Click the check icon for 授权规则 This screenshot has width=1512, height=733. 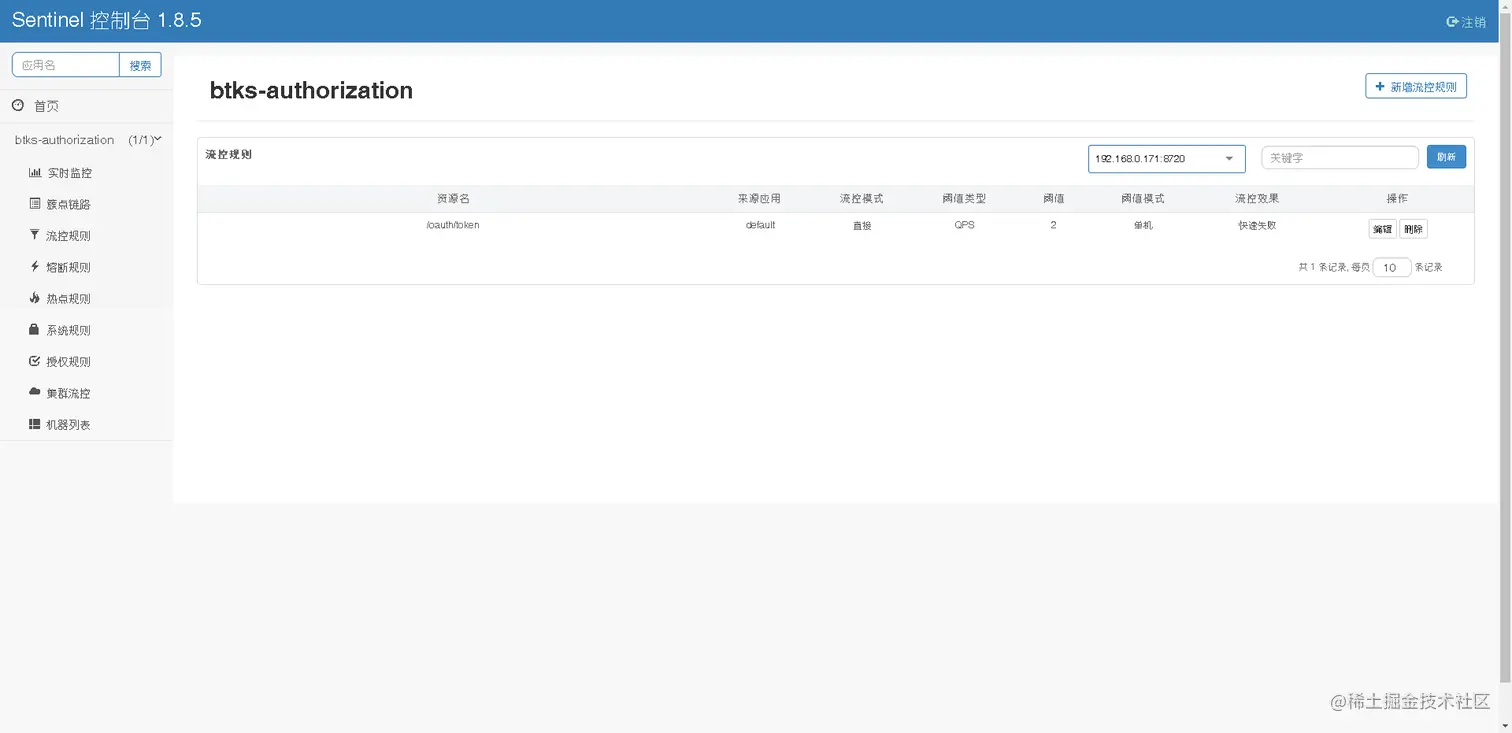click(x=35, y=361)
